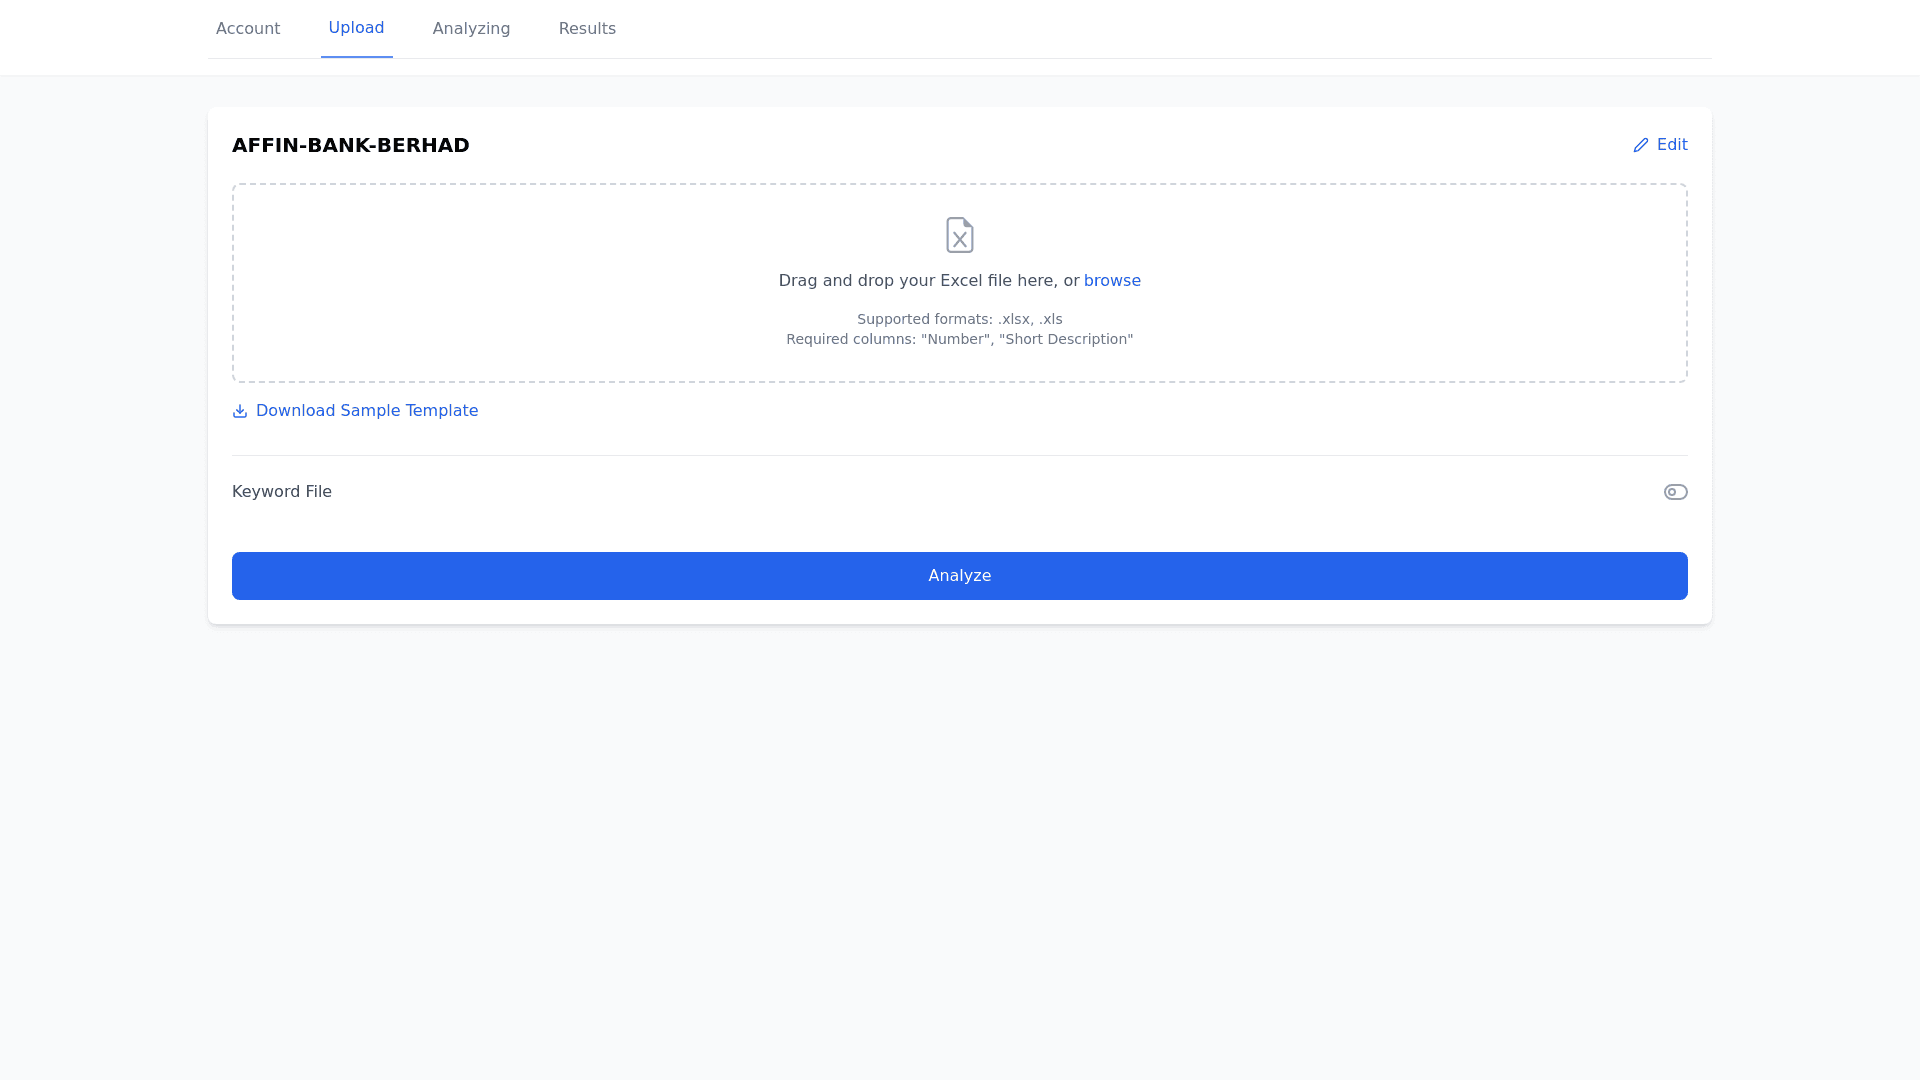This screenshot has height=1080, width=1920.
Task: Click the AFFIN-BANK-BERHAD heading
Action: pyautogui.click(x=351, y=145)
